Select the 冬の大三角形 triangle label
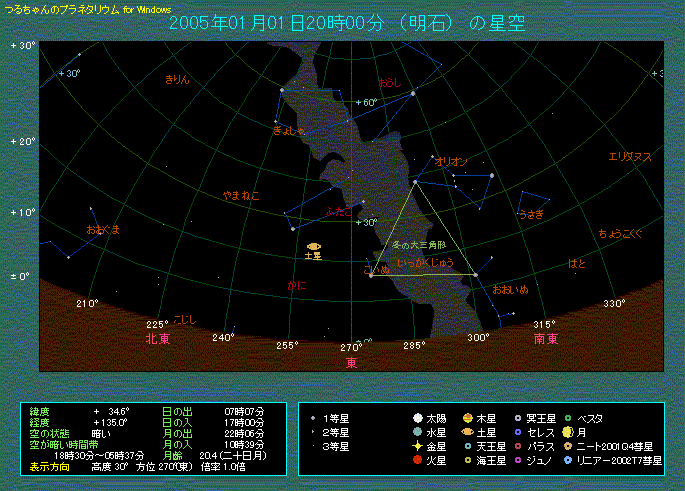 click(x=419, y=244)
